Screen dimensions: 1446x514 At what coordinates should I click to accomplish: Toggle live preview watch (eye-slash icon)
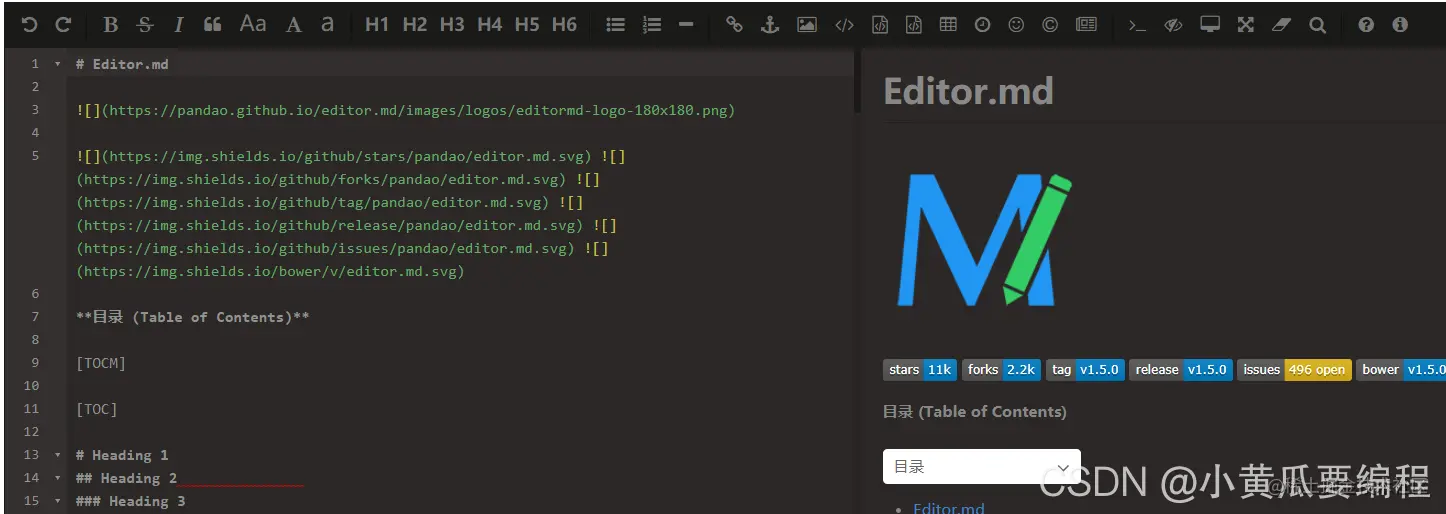[1173, 25]
